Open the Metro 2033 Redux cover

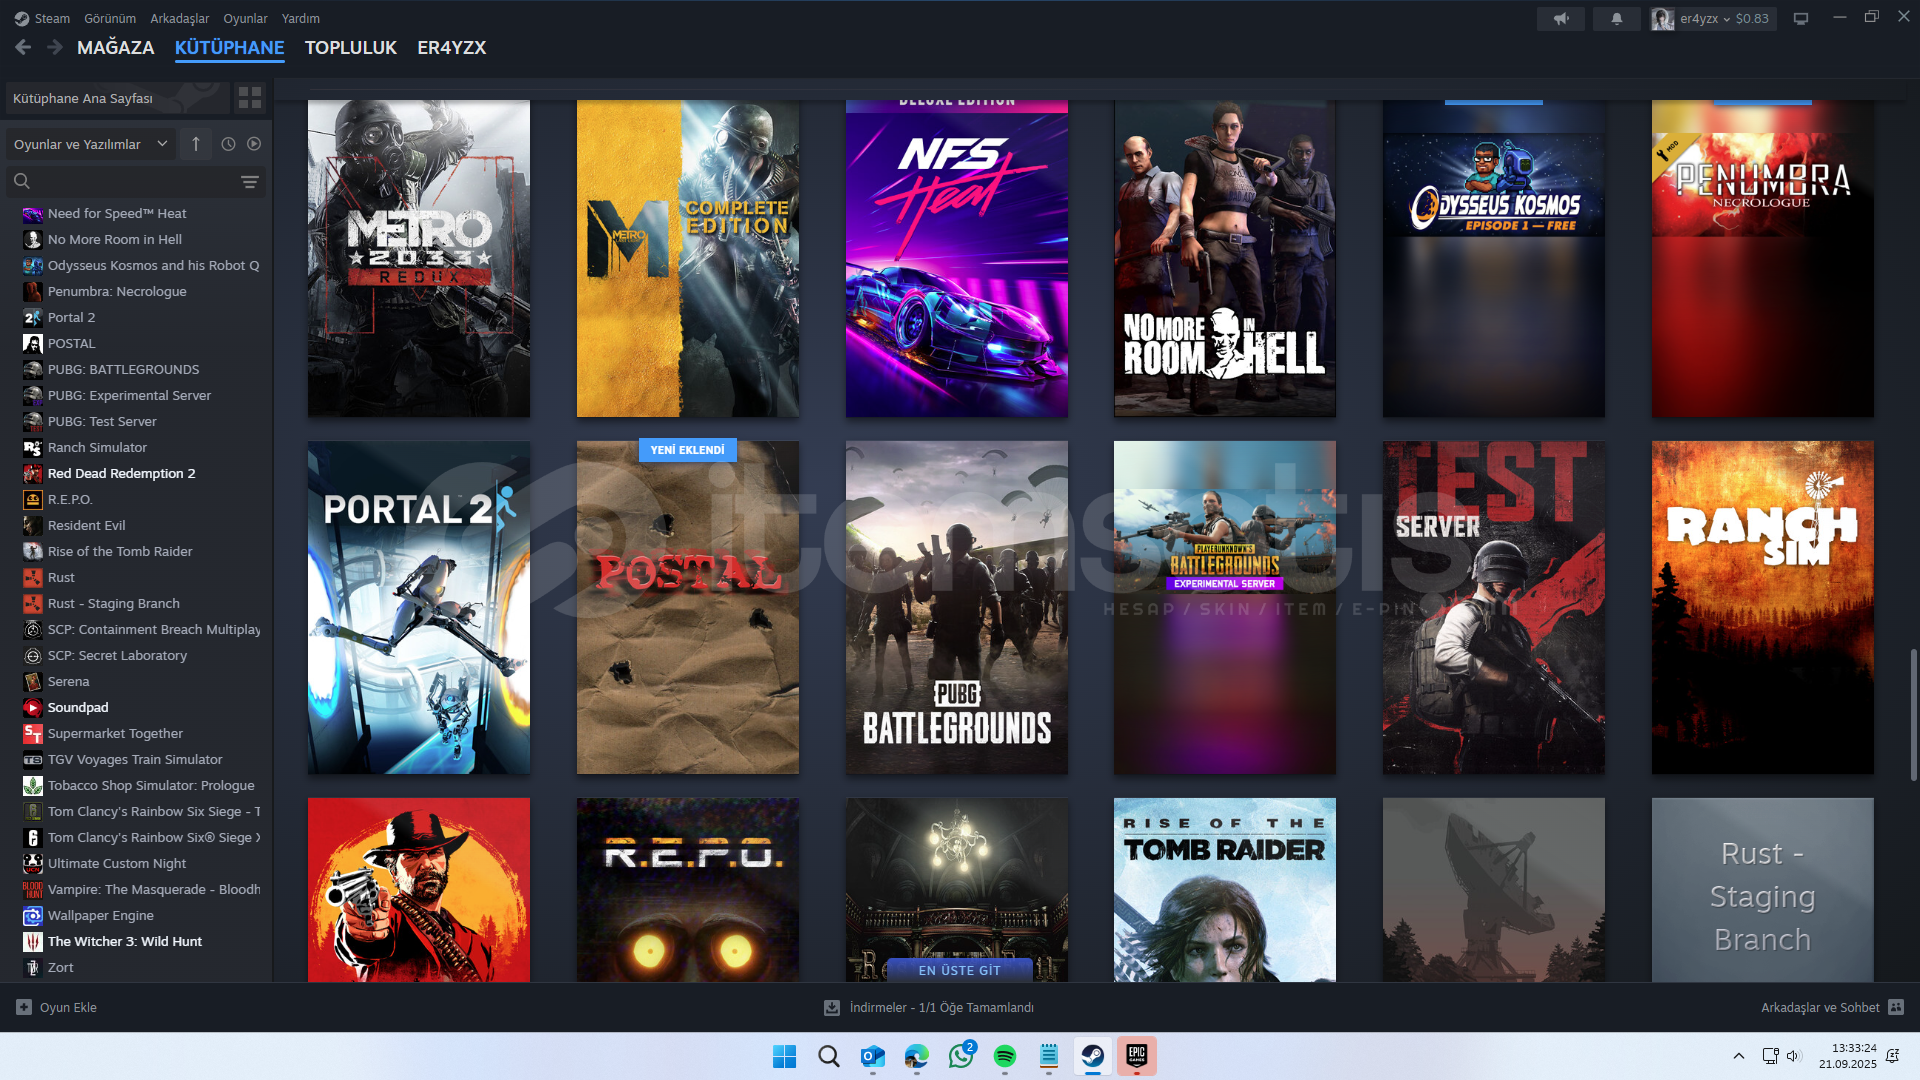pos(419,258)
